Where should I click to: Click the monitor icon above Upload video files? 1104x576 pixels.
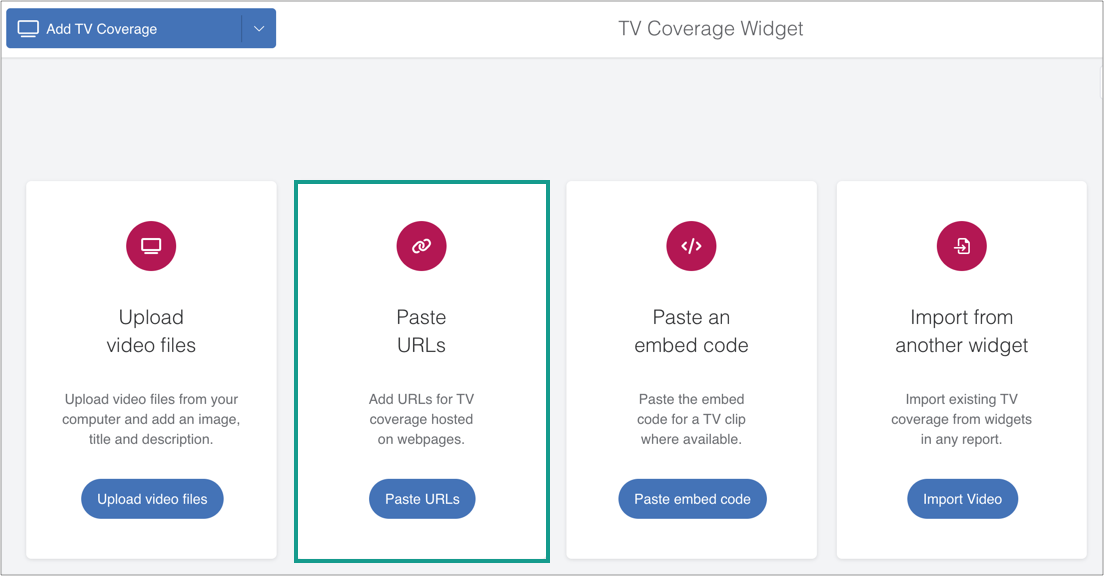tap(151, 246)
